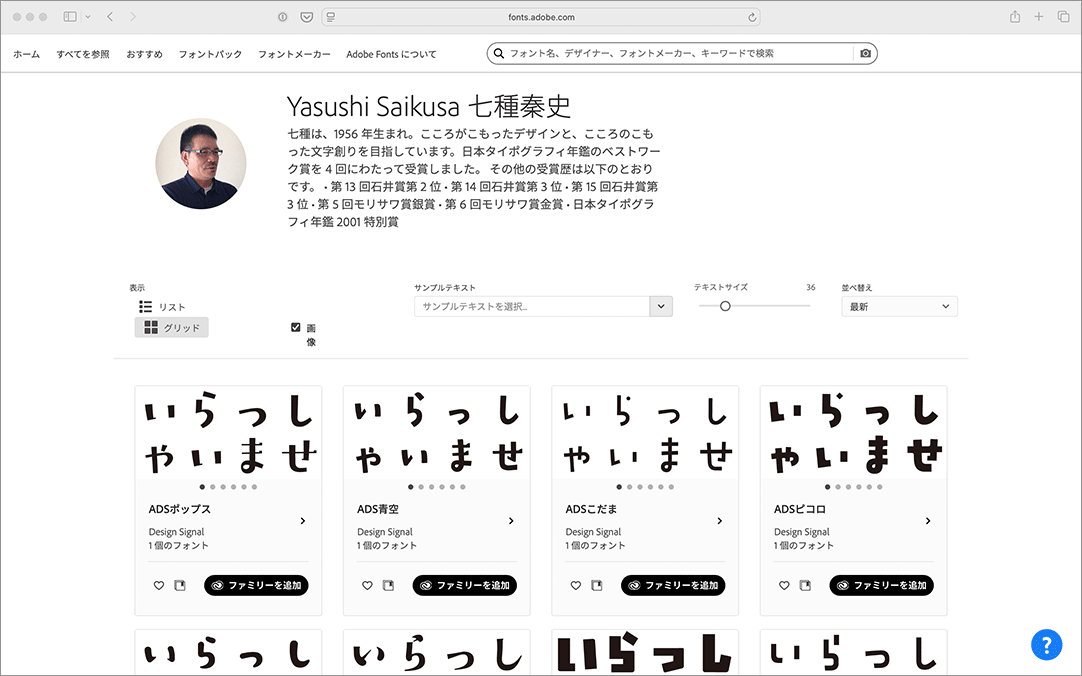Go to ホーム in the nav bar

(26, 54)
